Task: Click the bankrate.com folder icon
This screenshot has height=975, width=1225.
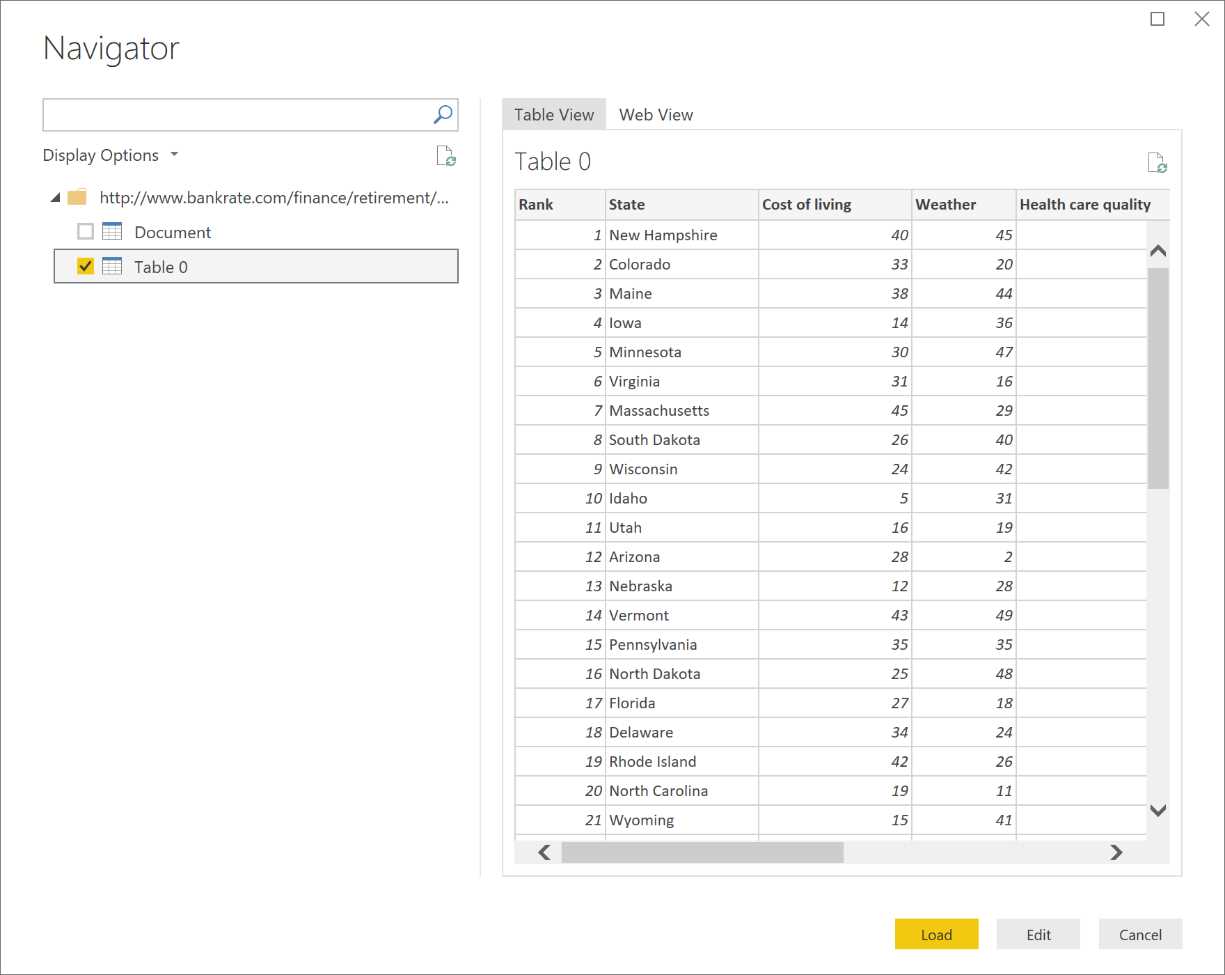Action: [x=77, y=197]
